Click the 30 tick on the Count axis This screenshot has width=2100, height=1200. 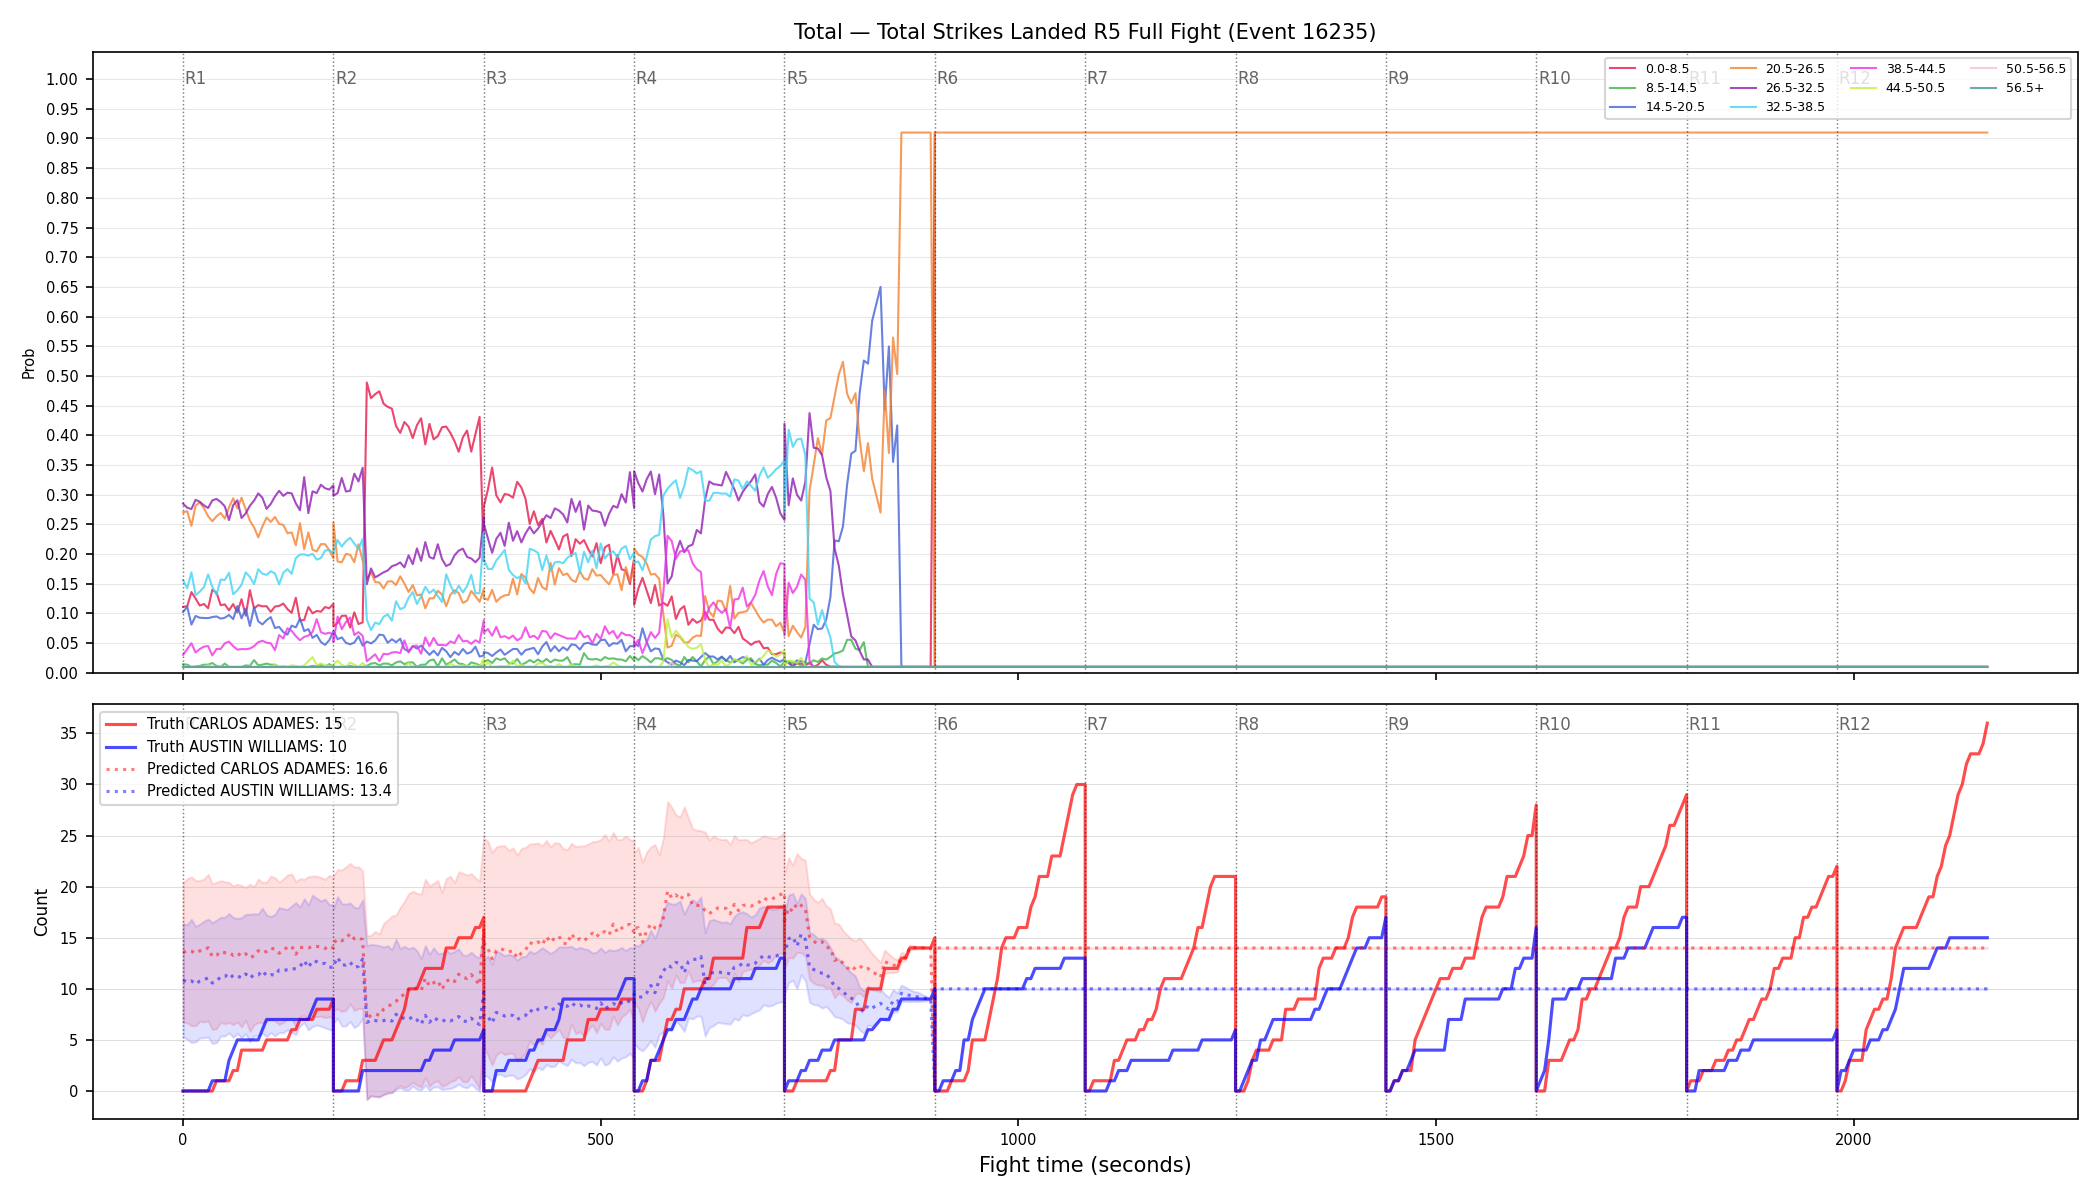[68, 784]
